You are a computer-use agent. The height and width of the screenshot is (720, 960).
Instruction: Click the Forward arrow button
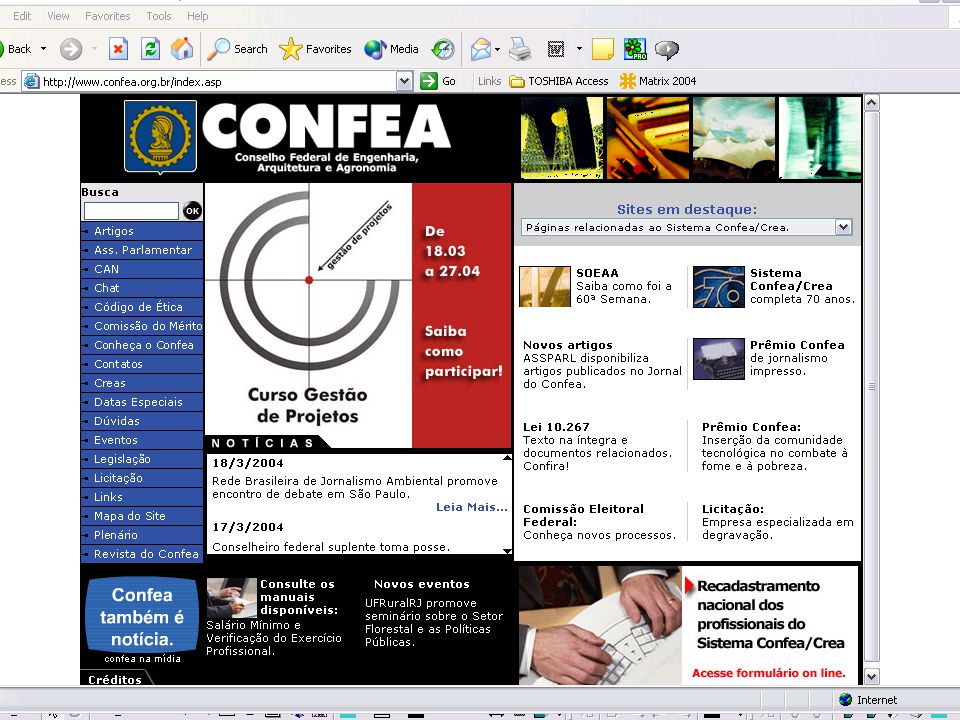click(71, 49)
